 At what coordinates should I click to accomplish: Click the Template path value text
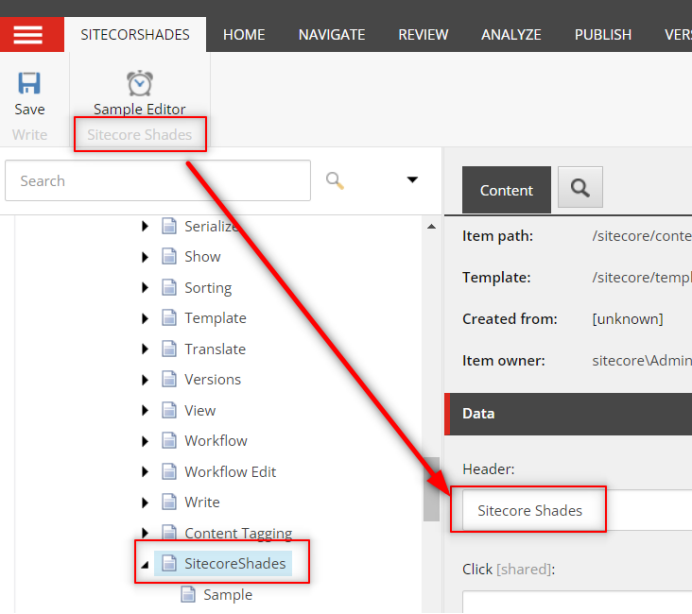[642, 277]
